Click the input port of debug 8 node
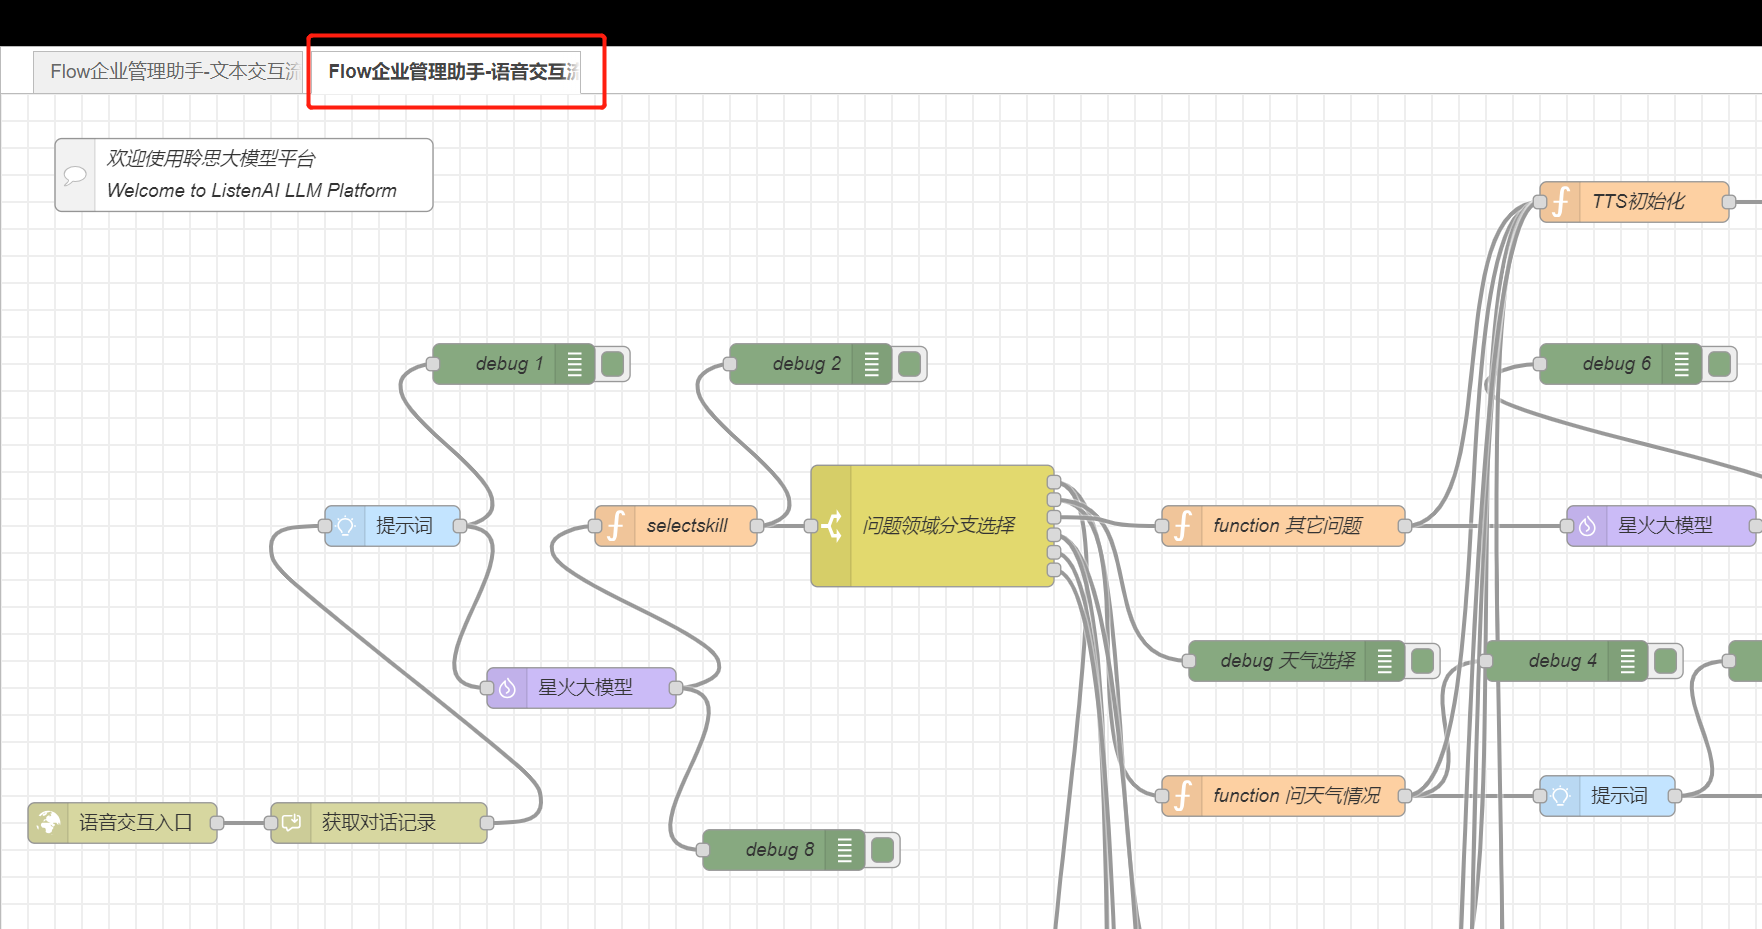The height and width of the screenshot is (929, 1762). (703, 850)
